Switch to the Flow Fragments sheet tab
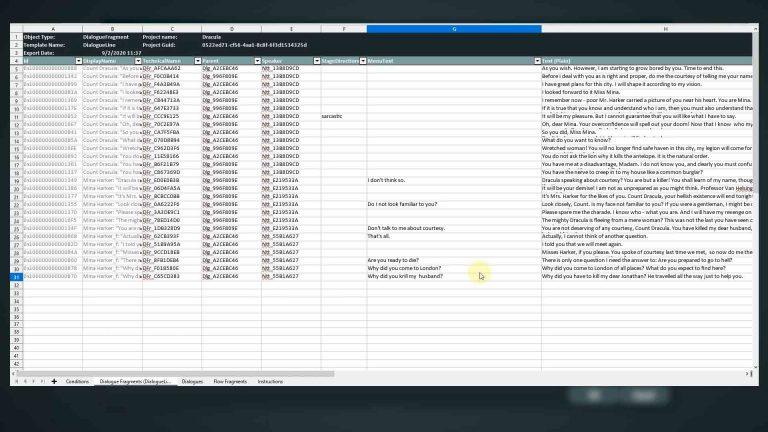The image size is (768, 432). click(x=230, y=381)
